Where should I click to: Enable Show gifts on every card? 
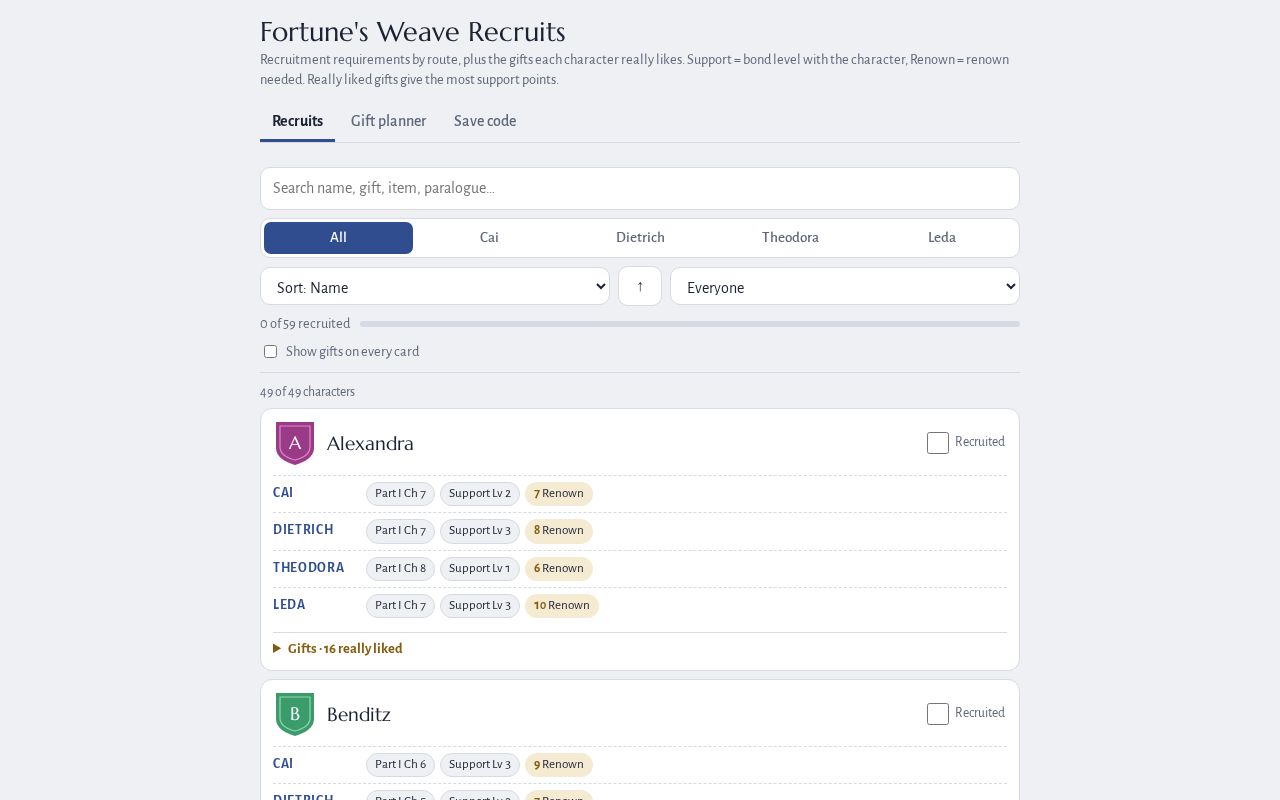click(270, 352)
